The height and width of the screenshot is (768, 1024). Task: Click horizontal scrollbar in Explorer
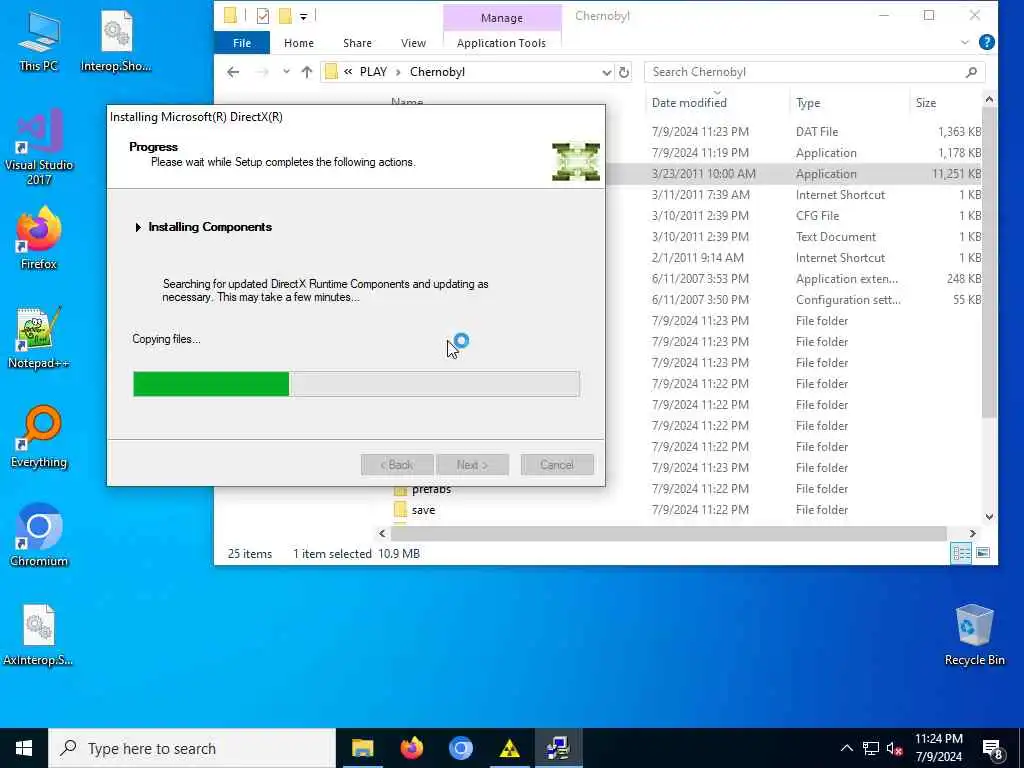(668, 534)
